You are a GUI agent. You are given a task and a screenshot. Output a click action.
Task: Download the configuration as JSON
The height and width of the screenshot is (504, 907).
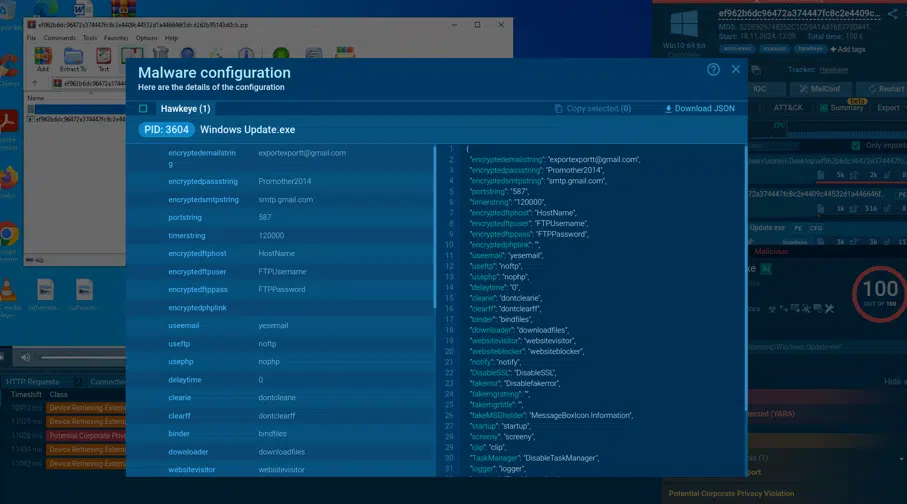(700, 108)
